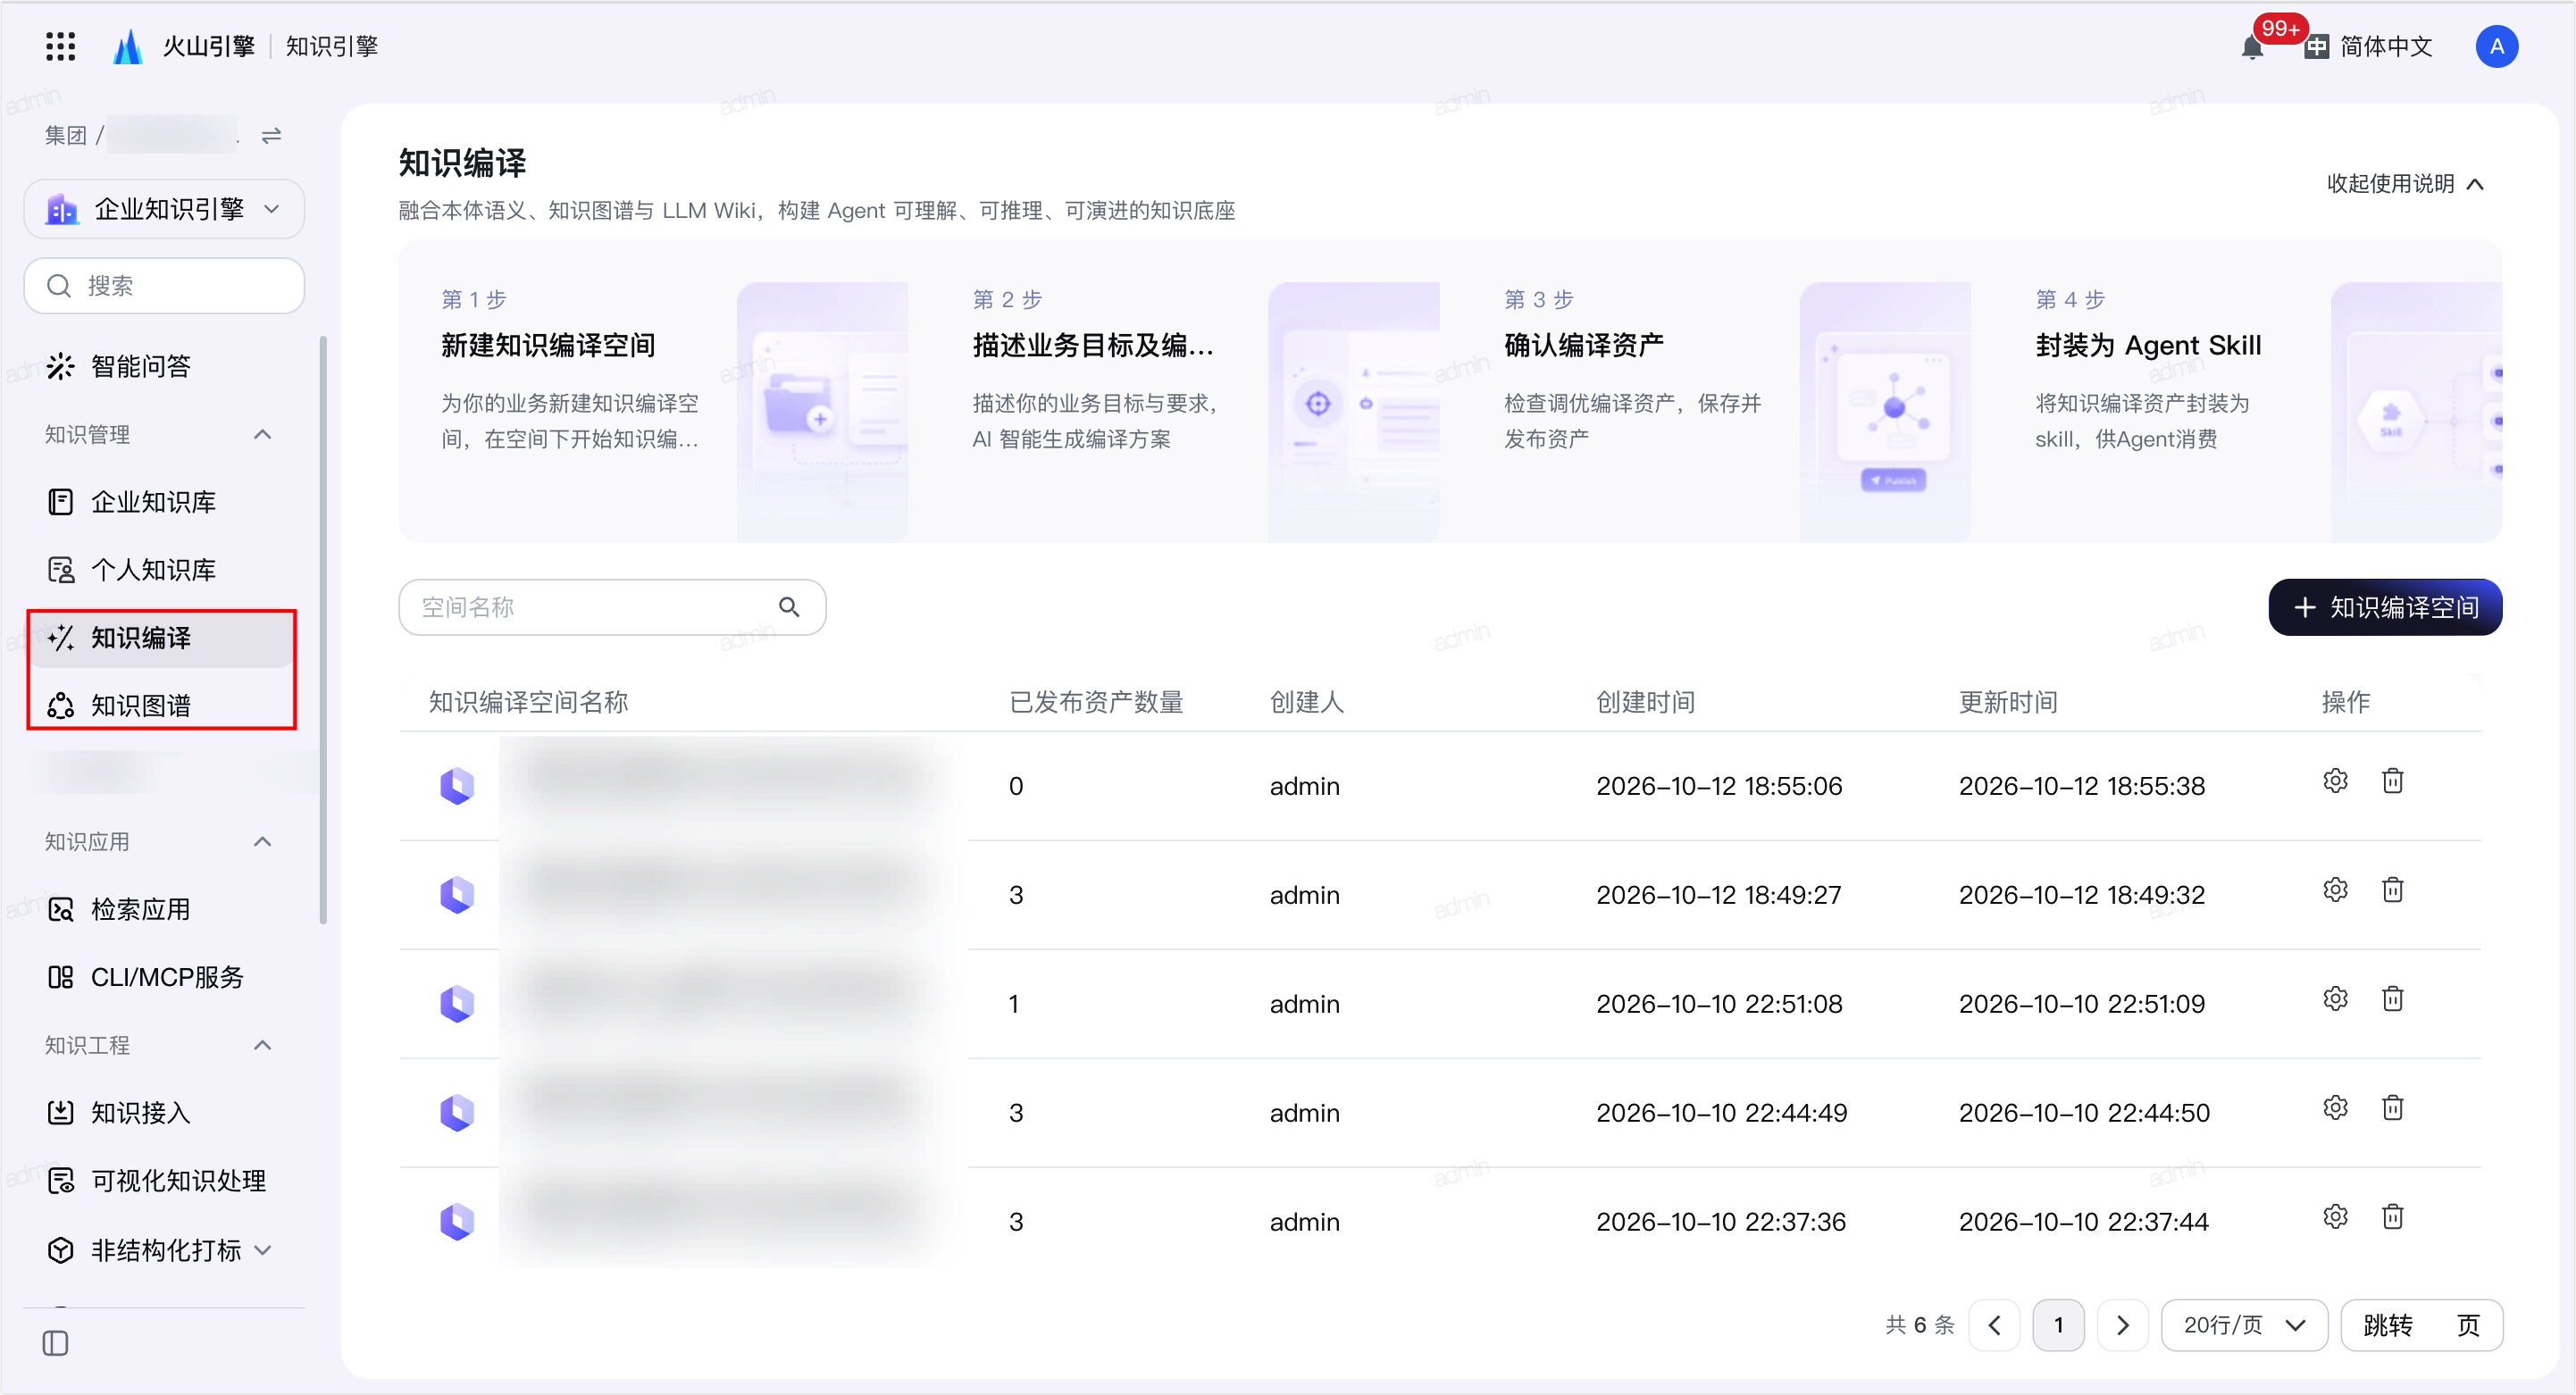Image resolution: width=2576 pixels, height=1395 pixels.
Task: Open the user avatar A menu
Action: [x=2496, y=46]
